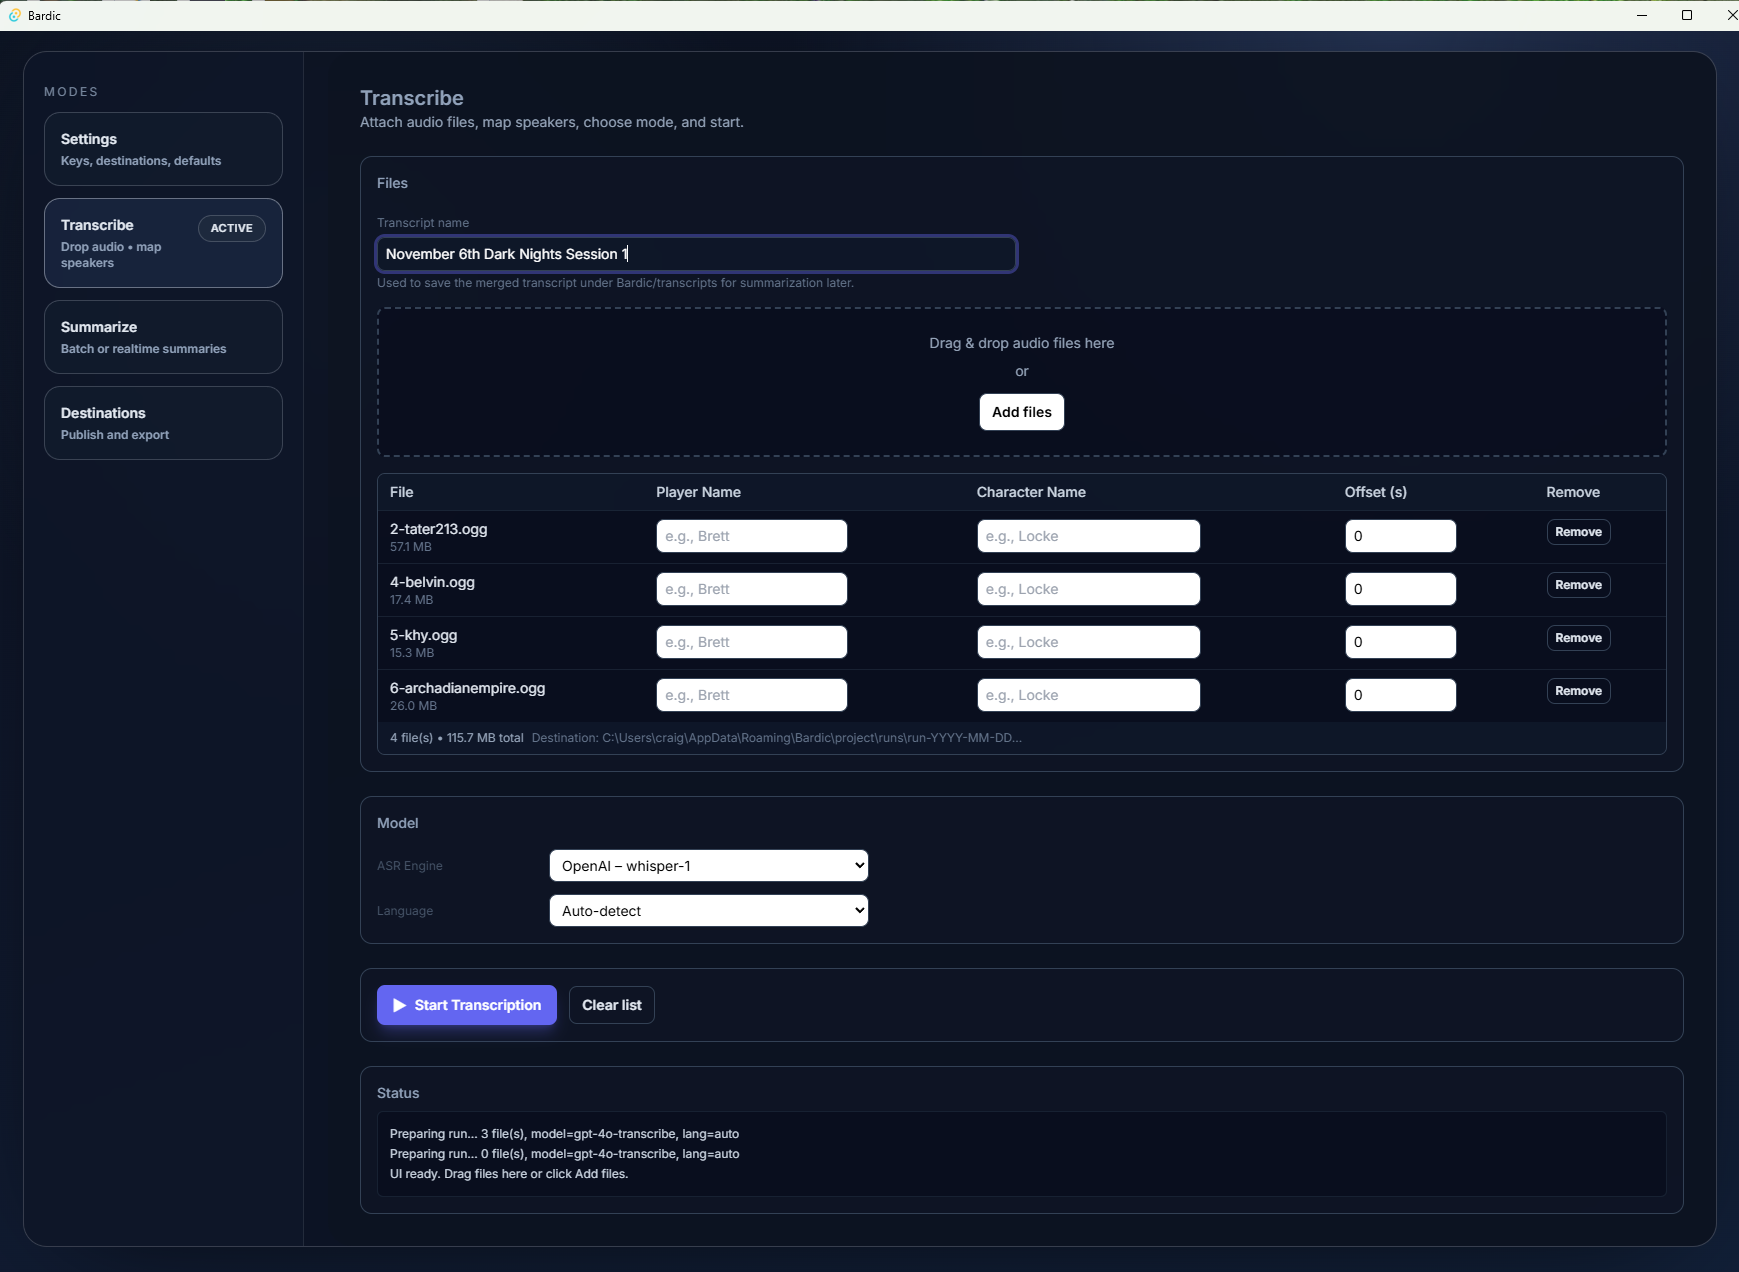Click the 'Preparing run... 3 file(s)' status line
The height and width of the screenshot is (1272, 1739).
[564, 1134]
